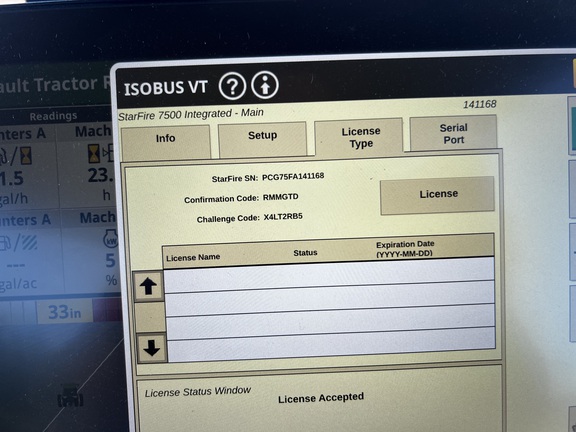Open the ISOBUS VT help question mark icon

click(232, 86)
